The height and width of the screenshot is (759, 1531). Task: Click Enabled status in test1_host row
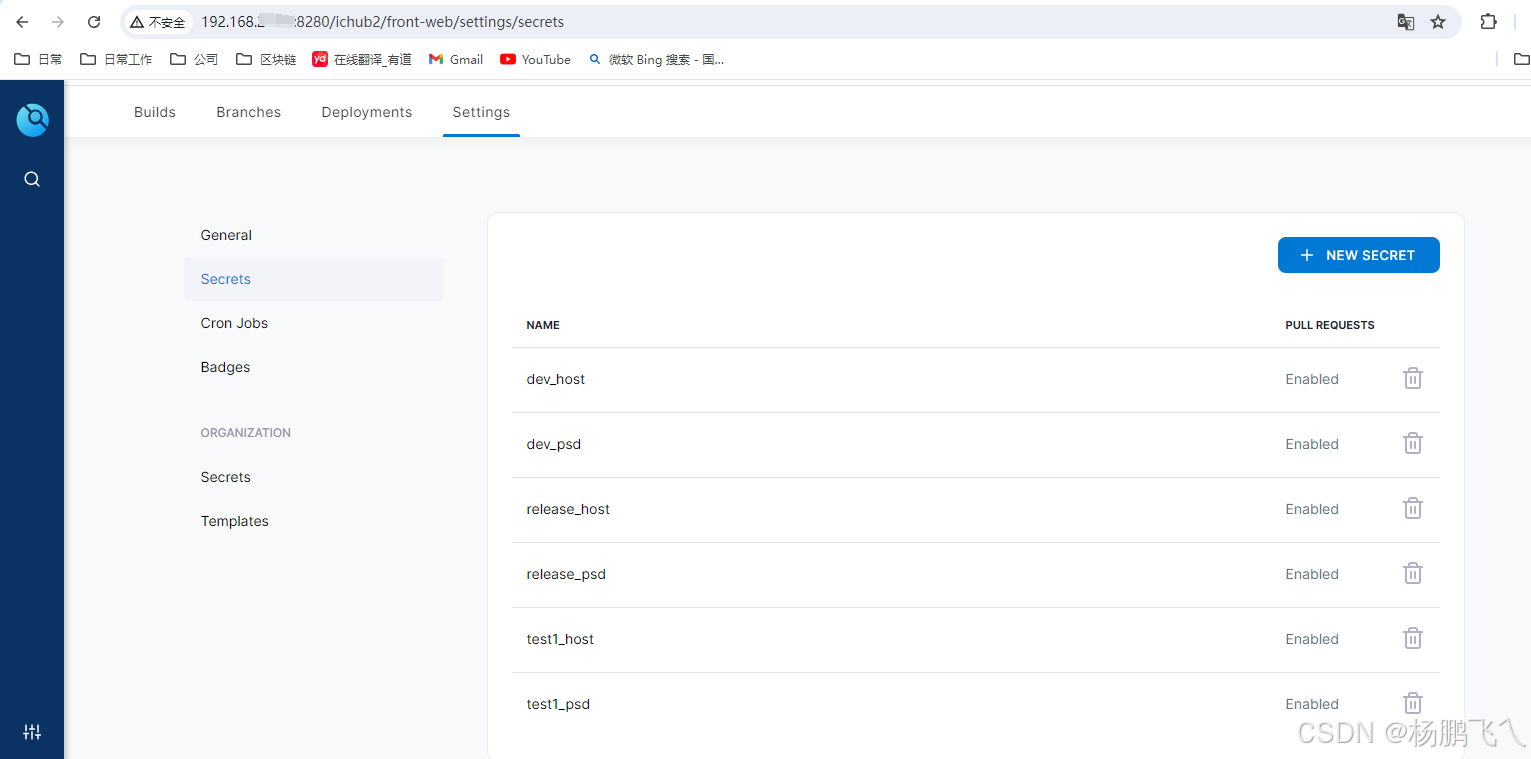click(x=1312, y=639)
